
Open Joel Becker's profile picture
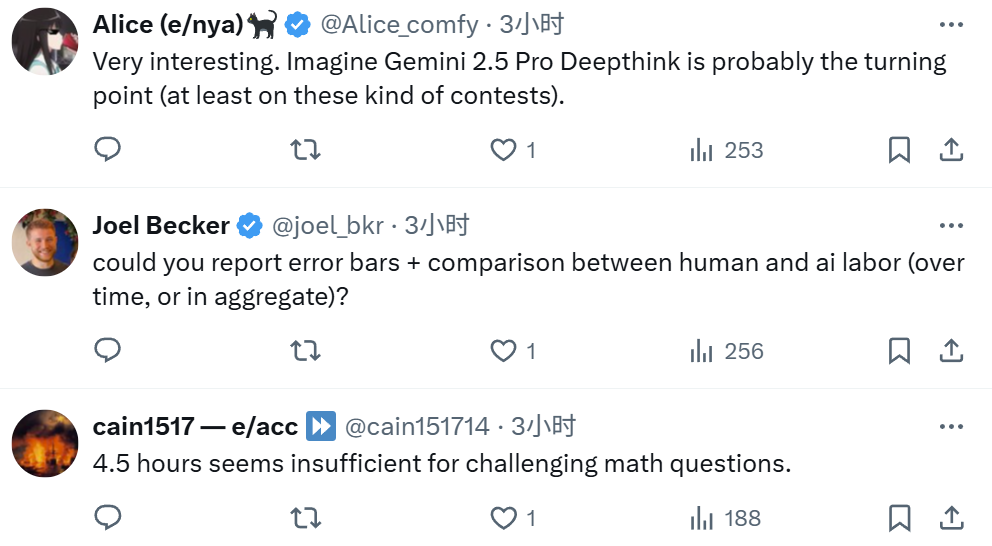click(45, 242)
